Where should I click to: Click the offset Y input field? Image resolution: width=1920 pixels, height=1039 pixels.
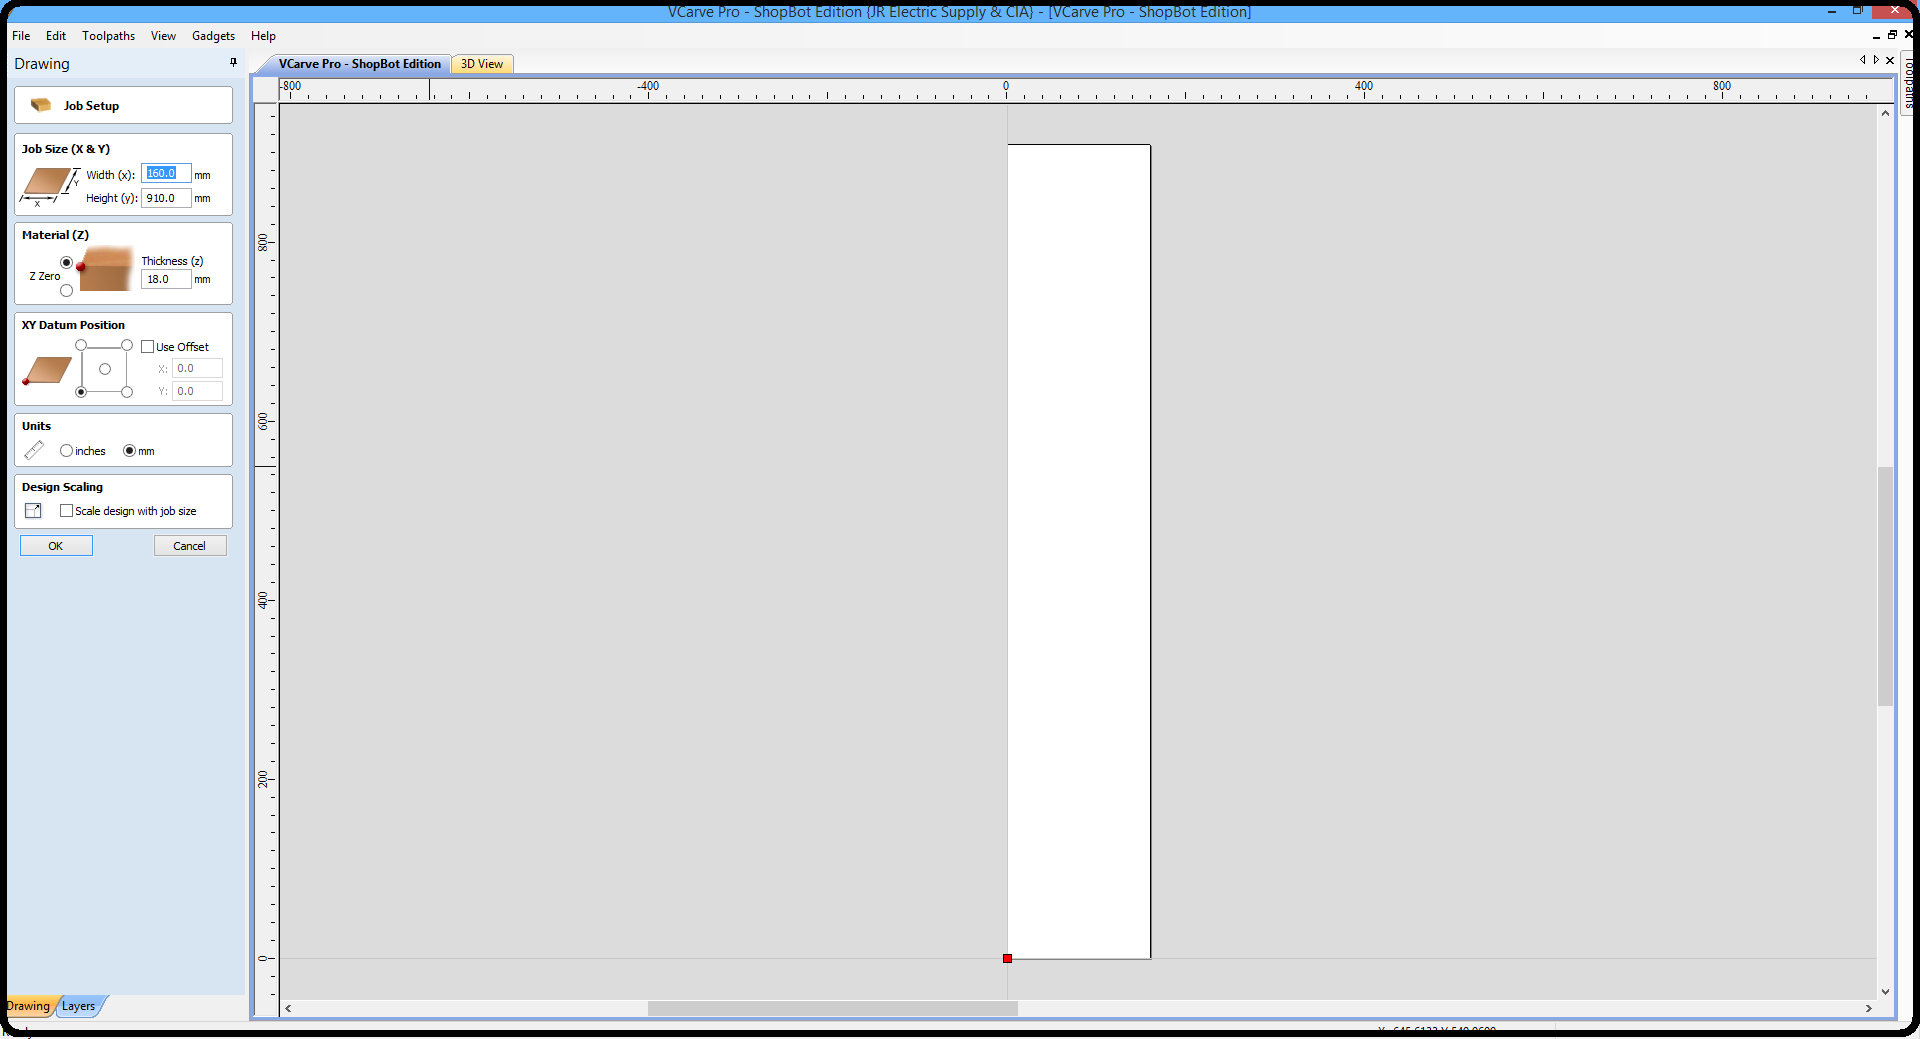click(x=197, y=391)
